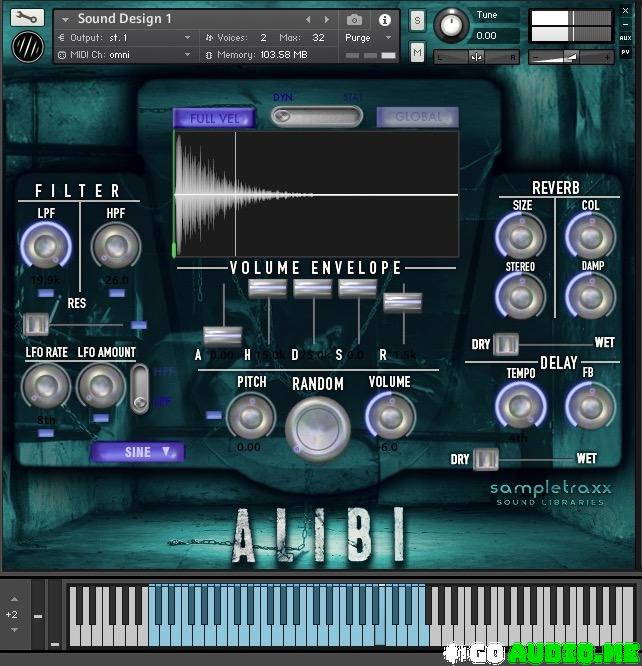Click the camera snapshot icon
Image resolution: width=642 pixels, height=666 pixels.
tap(354, 20)
